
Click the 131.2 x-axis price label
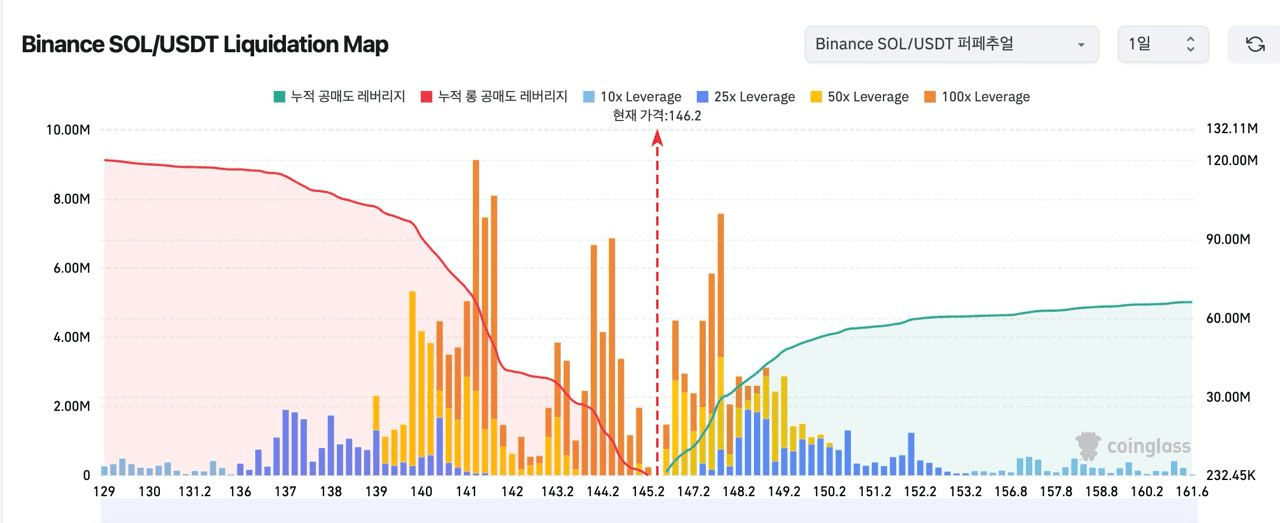(x=194, y=492)
